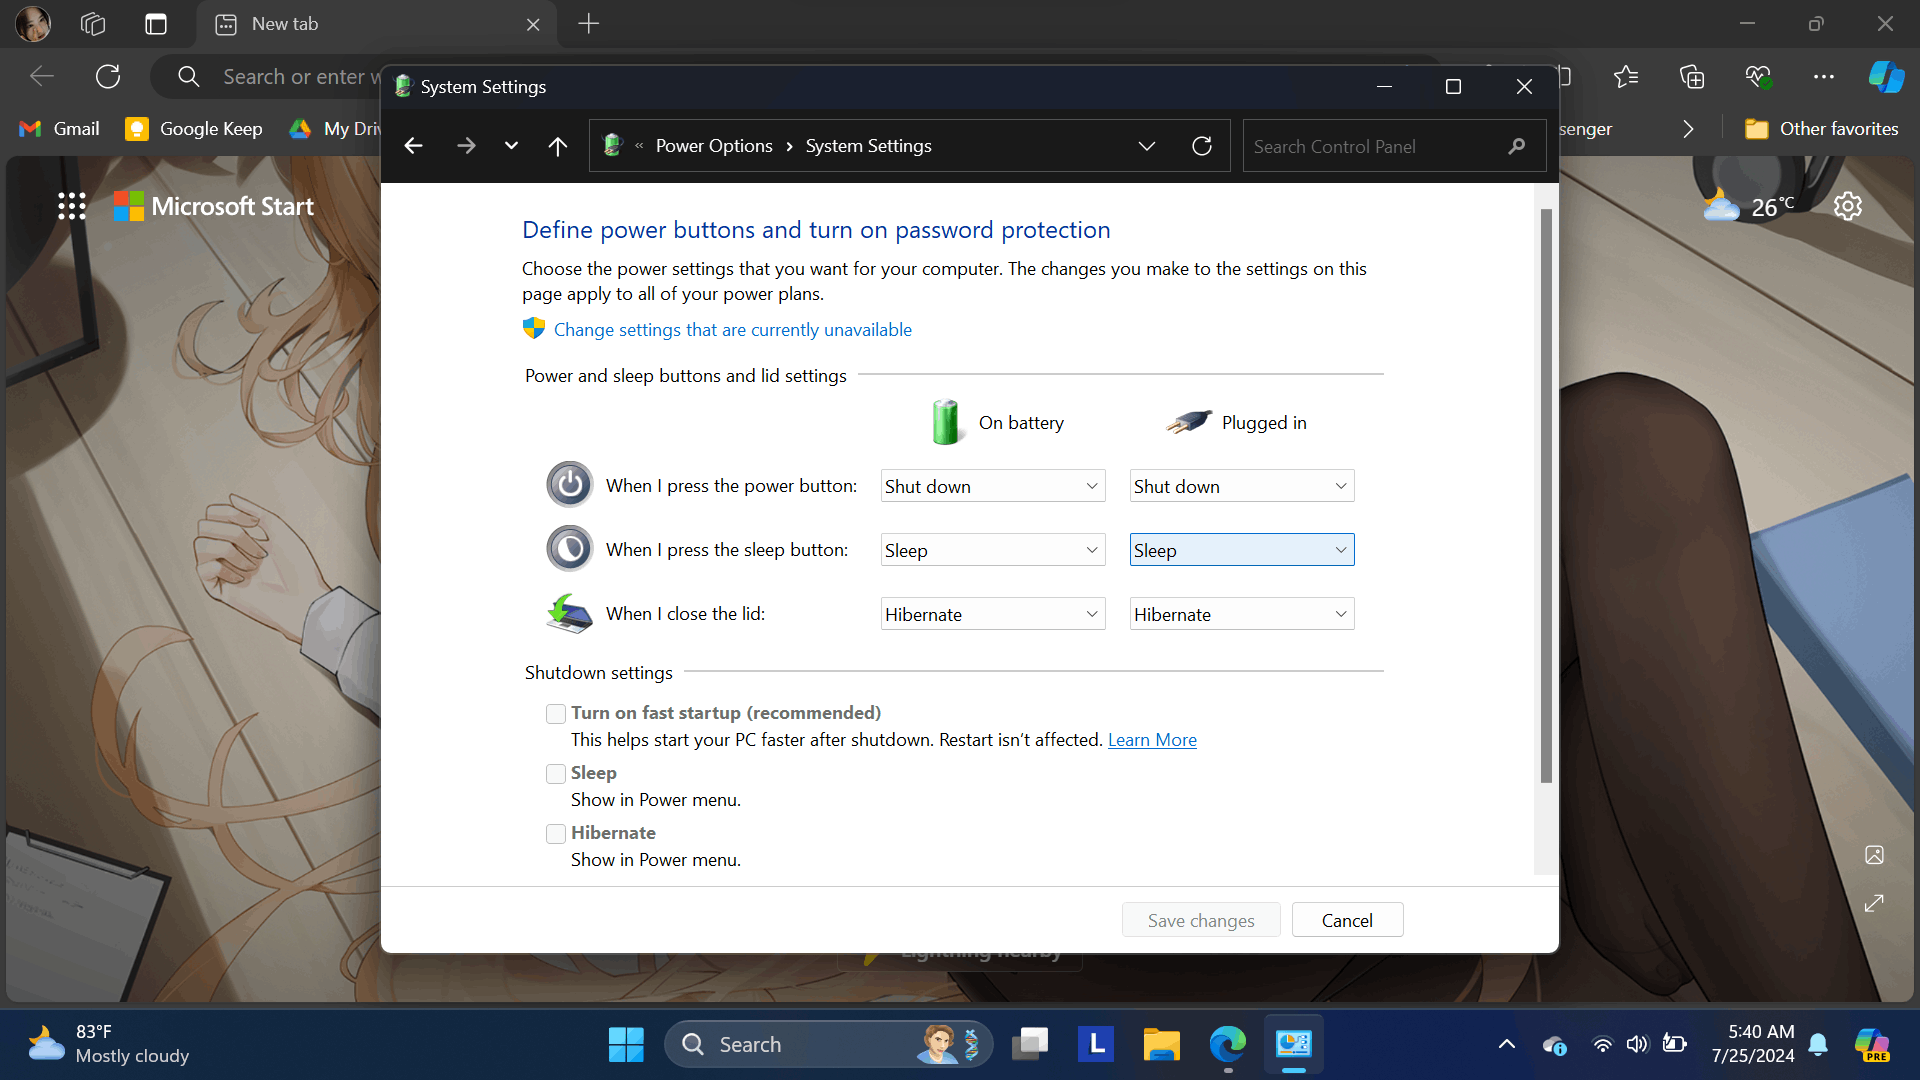Refresh the Control Panel address bar
1920x1080 pixels.
click(x=1202, y=146)
